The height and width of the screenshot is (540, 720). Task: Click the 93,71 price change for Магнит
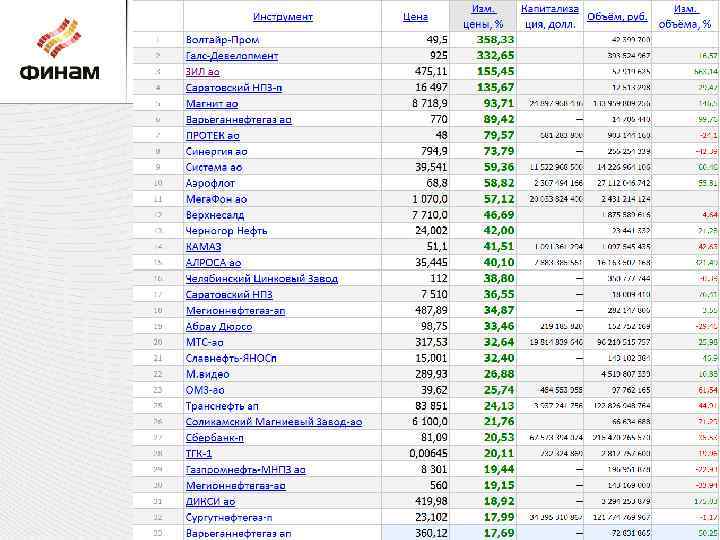tap(499, 103)
